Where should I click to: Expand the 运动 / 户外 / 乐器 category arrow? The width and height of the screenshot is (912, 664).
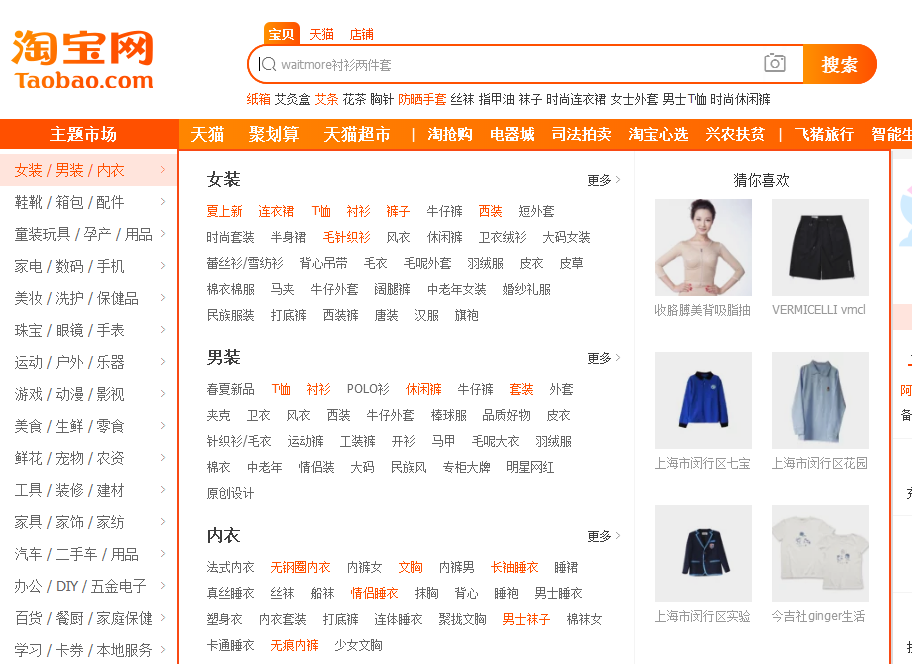point(163,362)
